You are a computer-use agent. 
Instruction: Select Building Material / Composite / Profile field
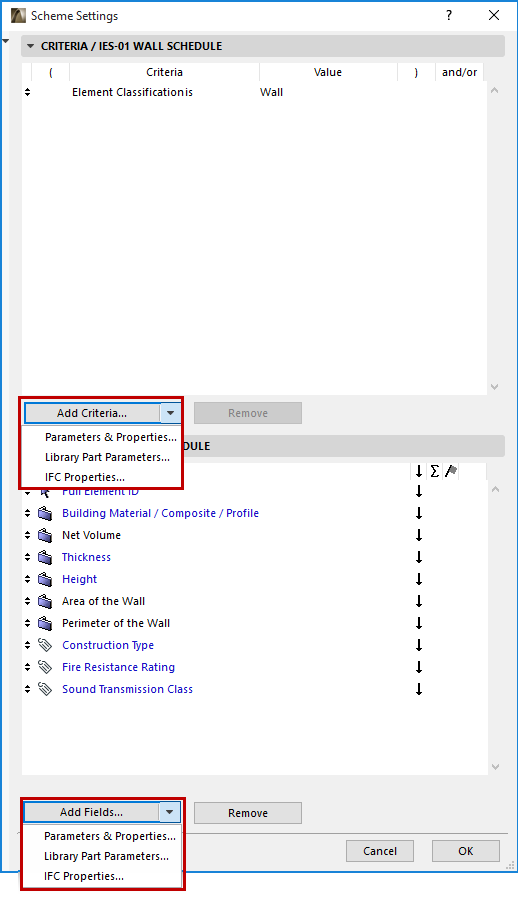160,513
